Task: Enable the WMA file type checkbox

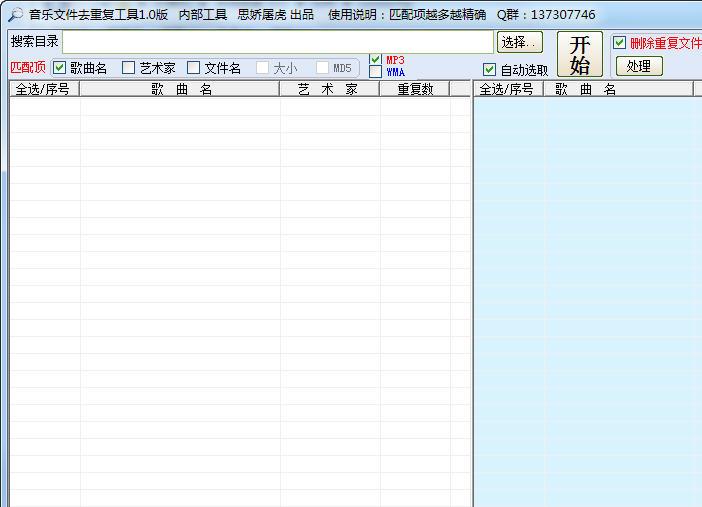Action: (375, 72)
